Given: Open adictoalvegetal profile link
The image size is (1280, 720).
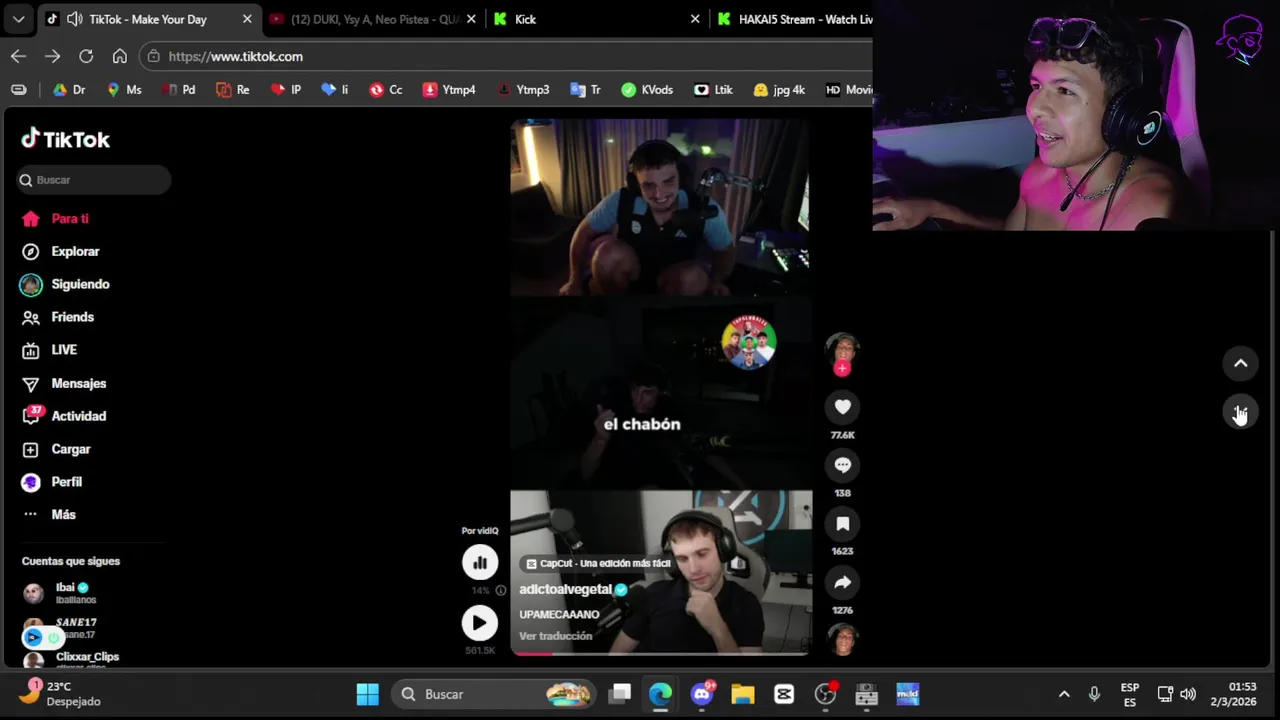Looking at the screenshot, I should click(565, 589).
